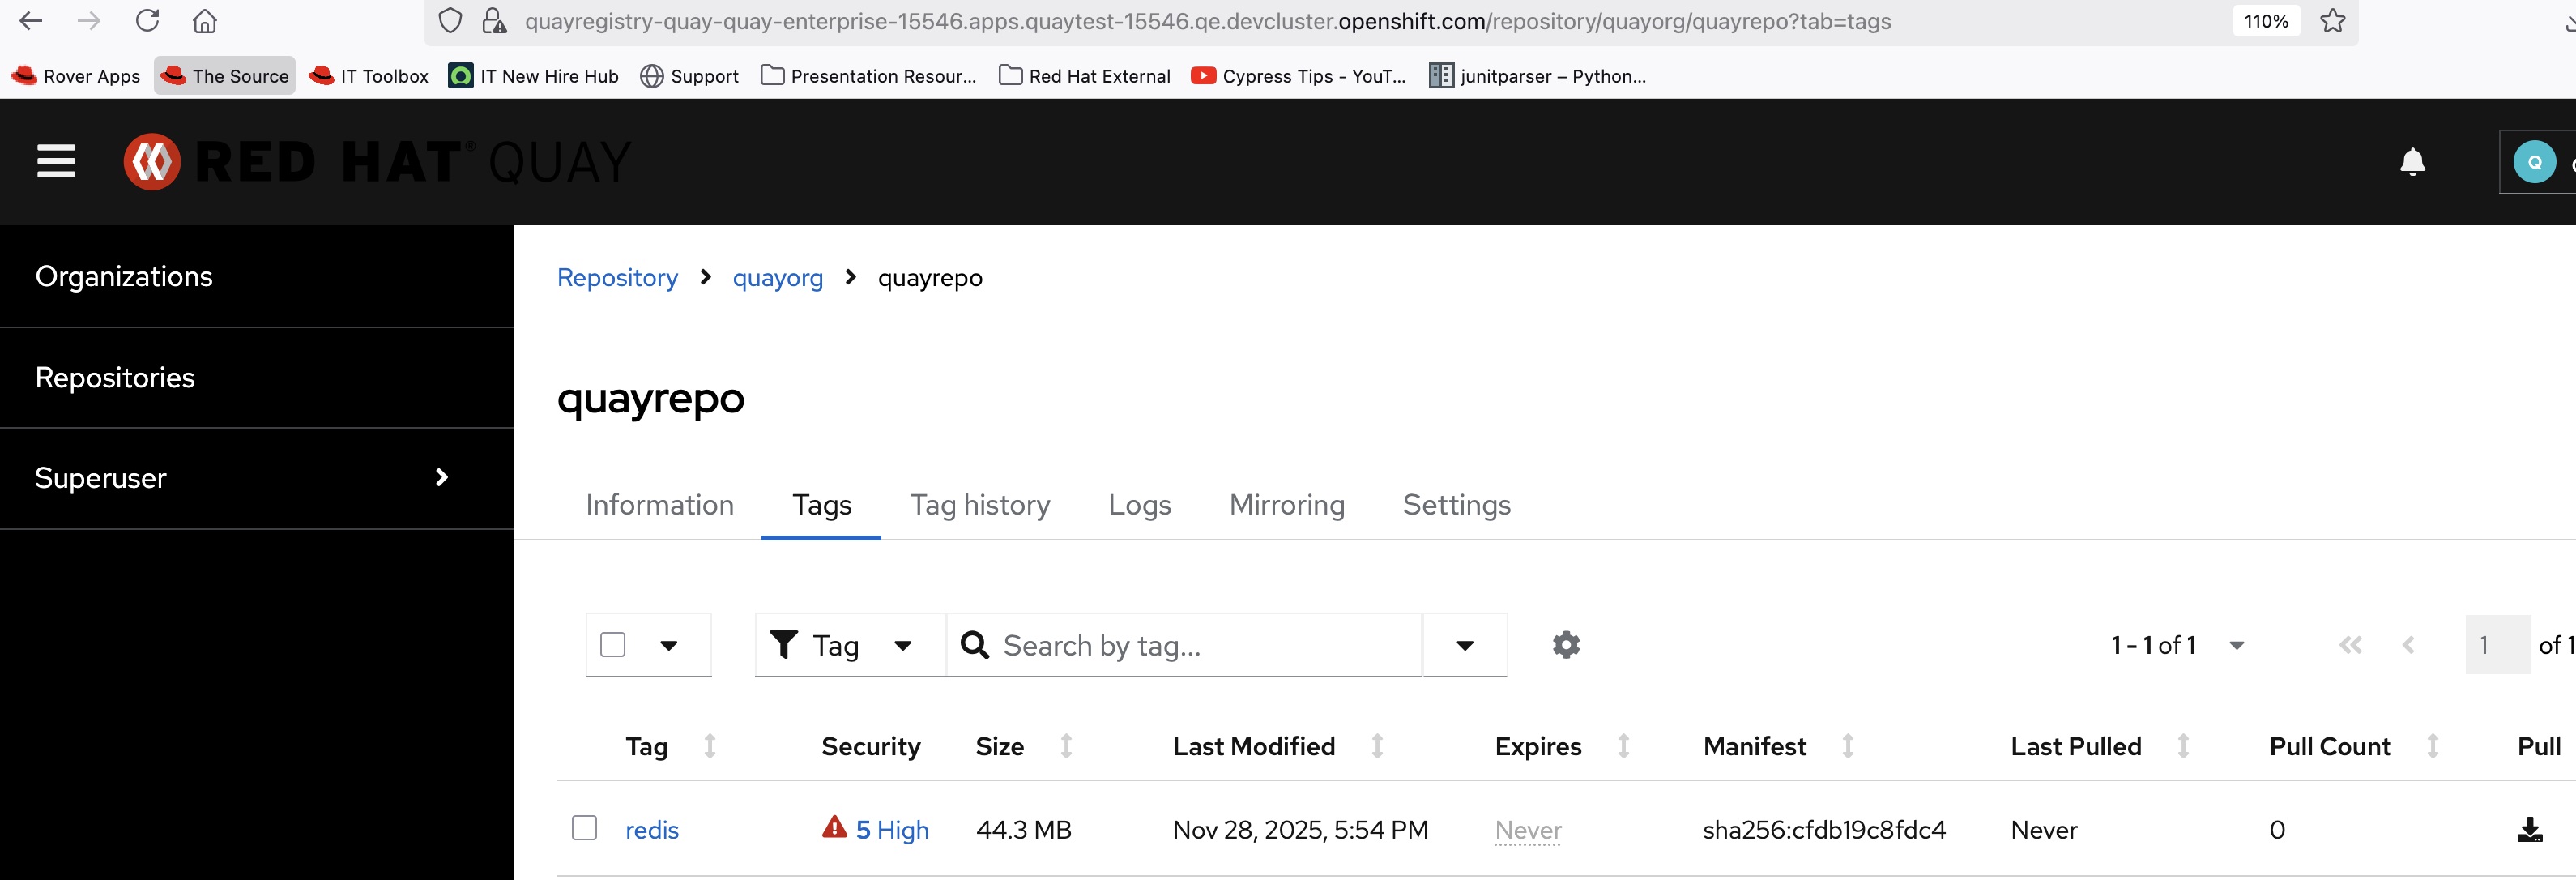
Task: Open the tag table settings gear
Action: tap(1566, 645)
